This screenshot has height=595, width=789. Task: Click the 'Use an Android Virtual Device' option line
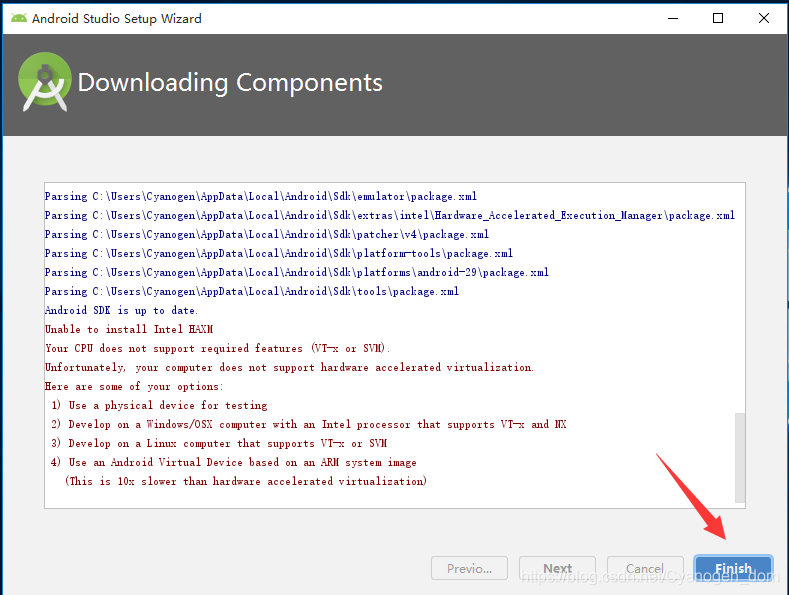(x=233, y=462)
